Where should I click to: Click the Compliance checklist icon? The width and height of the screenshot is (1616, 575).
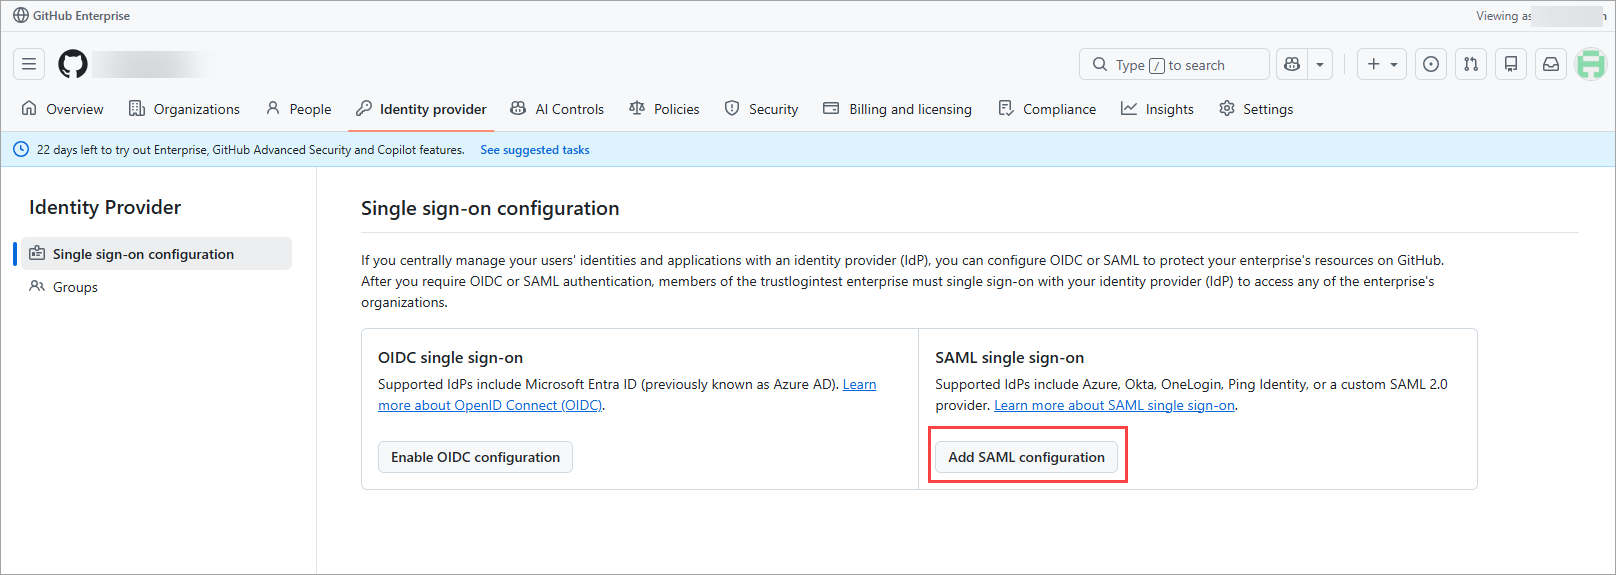(x=1005, y=108)
